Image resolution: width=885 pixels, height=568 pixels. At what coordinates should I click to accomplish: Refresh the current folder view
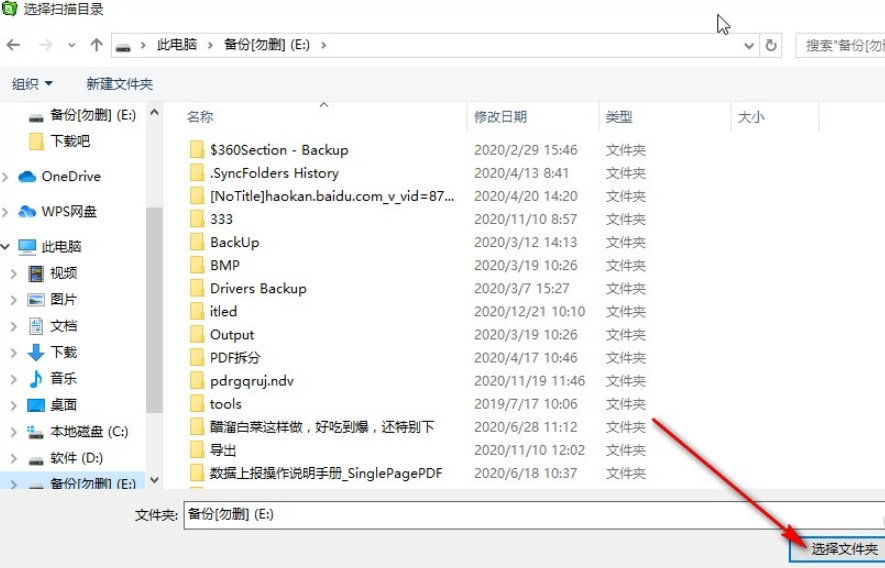[x=771, y=45]
